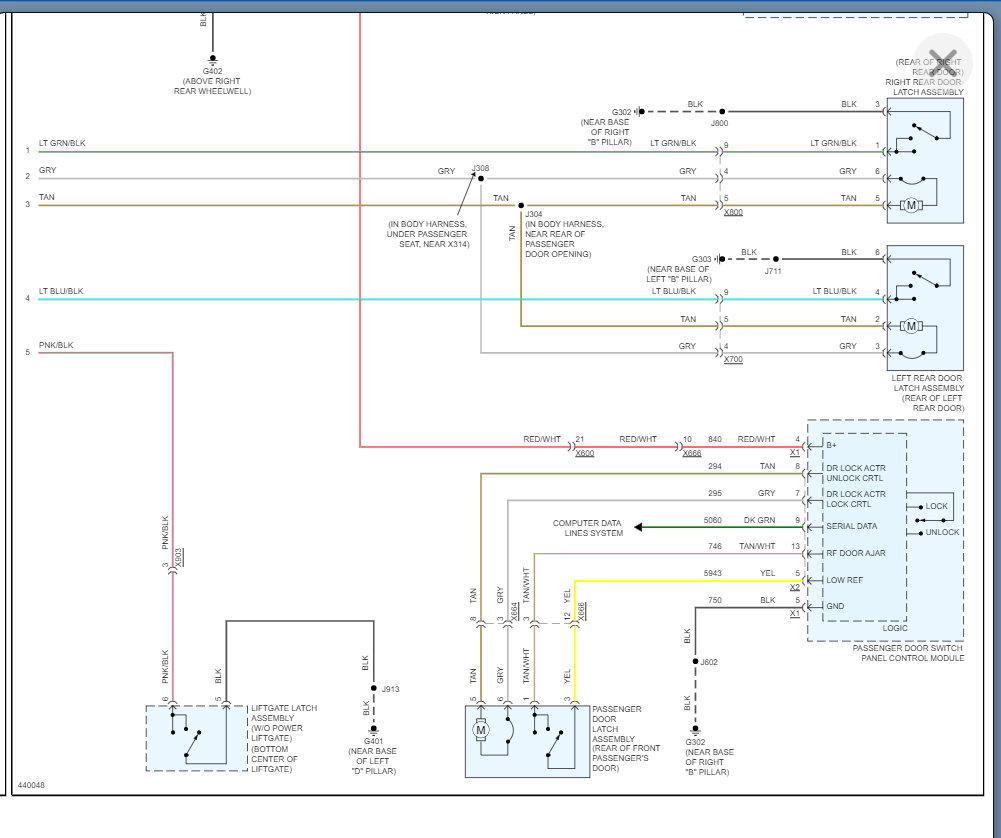Click the diagram number 440048
Screen dimensions: 1001x838
(x=31, y=785)
